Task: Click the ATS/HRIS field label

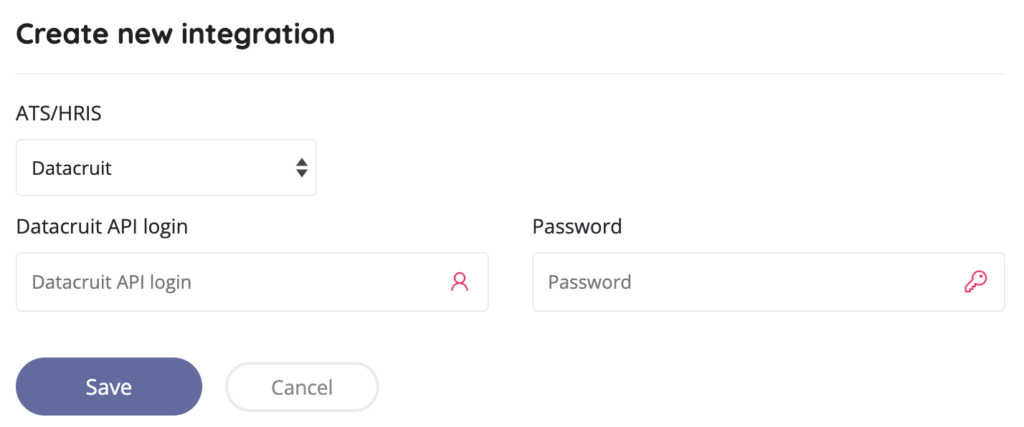Action: [x=59, y=114]
